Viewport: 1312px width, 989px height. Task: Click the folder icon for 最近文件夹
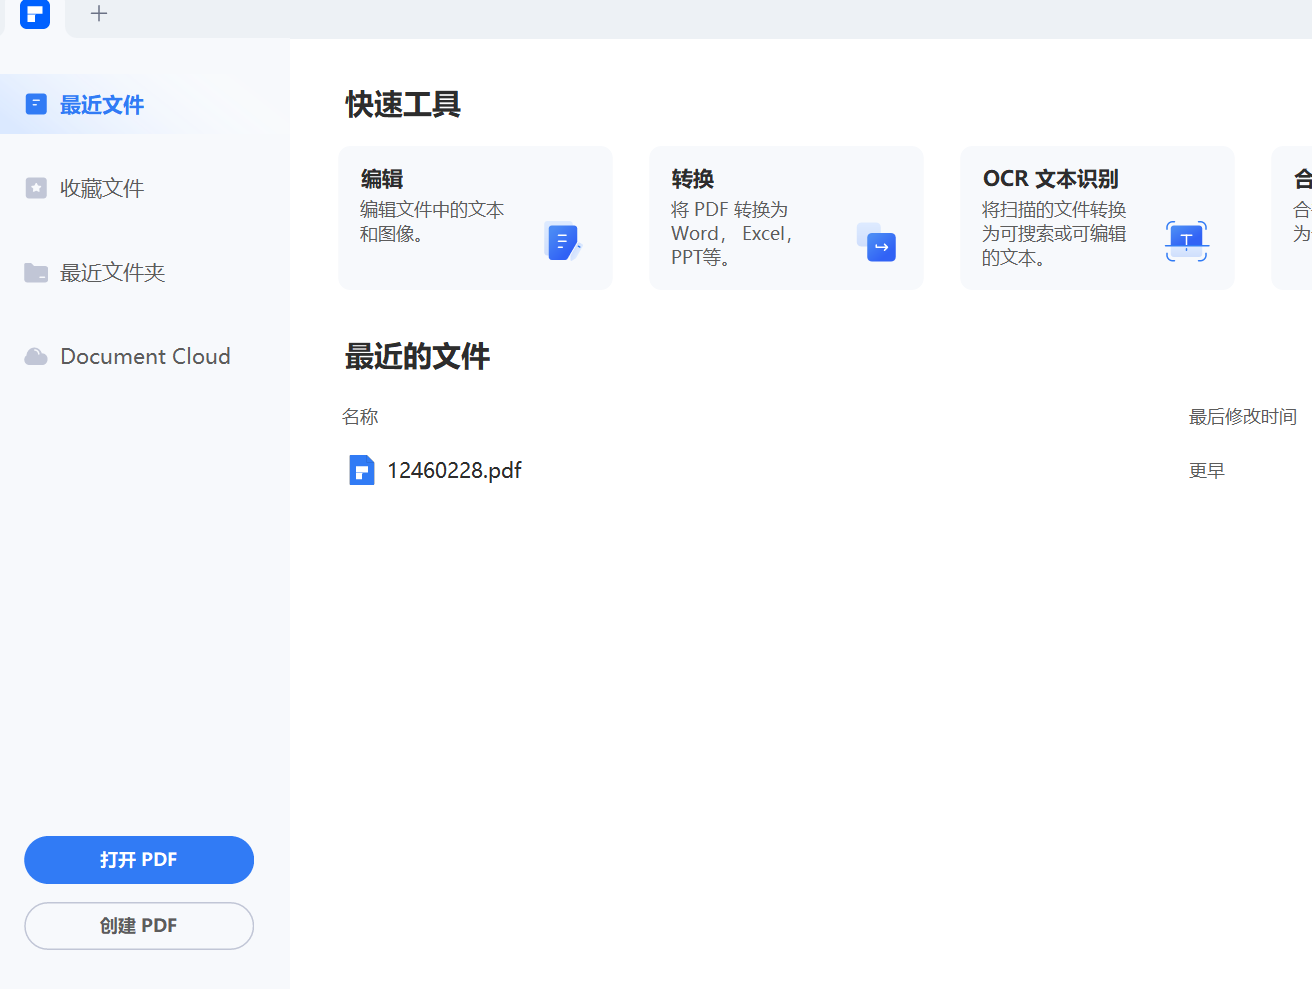click(36, 272)
